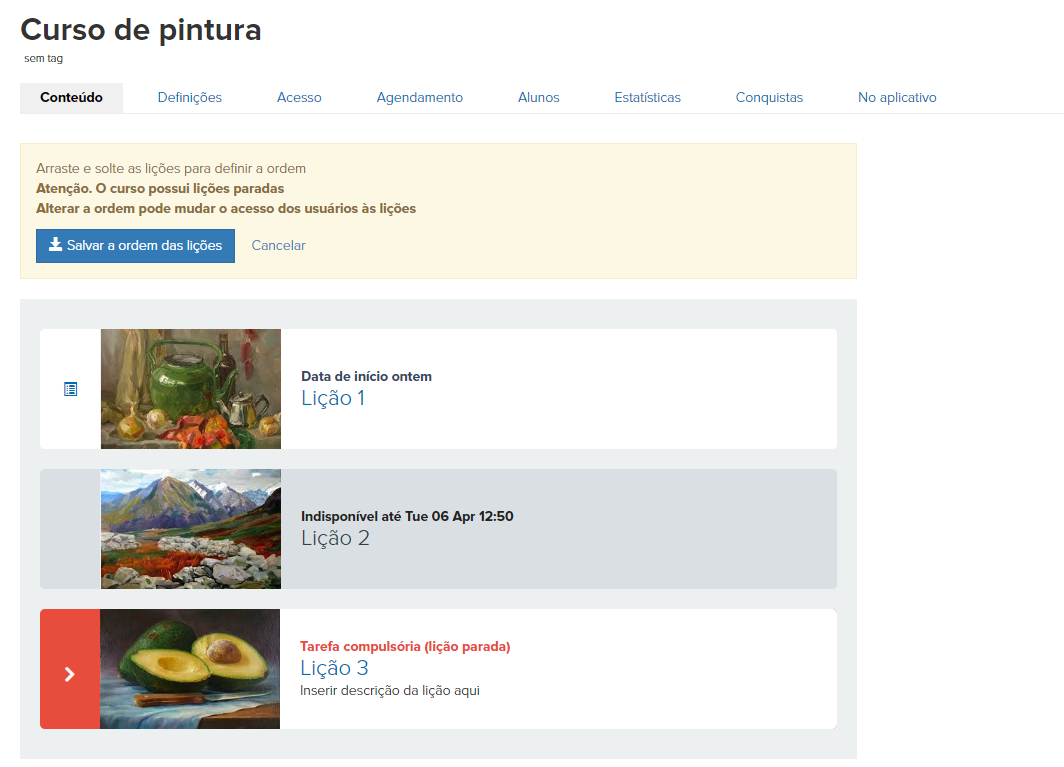Screen dimensions: 1064x767
Task: Save the lesson order with Salvar button
Action: pyautogui.click(x=135, y=246)
